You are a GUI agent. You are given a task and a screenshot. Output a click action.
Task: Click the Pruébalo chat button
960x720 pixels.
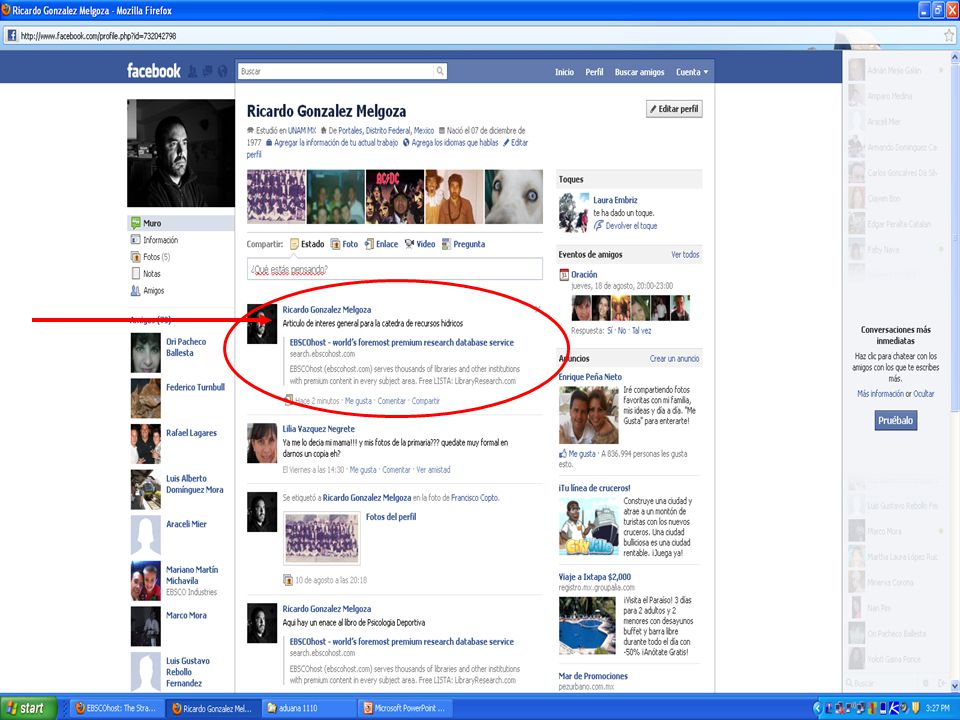(x=895, y=421)
